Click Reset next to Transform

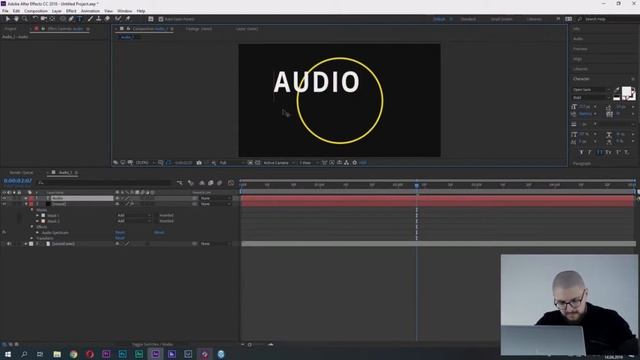(x=120, y=238)
